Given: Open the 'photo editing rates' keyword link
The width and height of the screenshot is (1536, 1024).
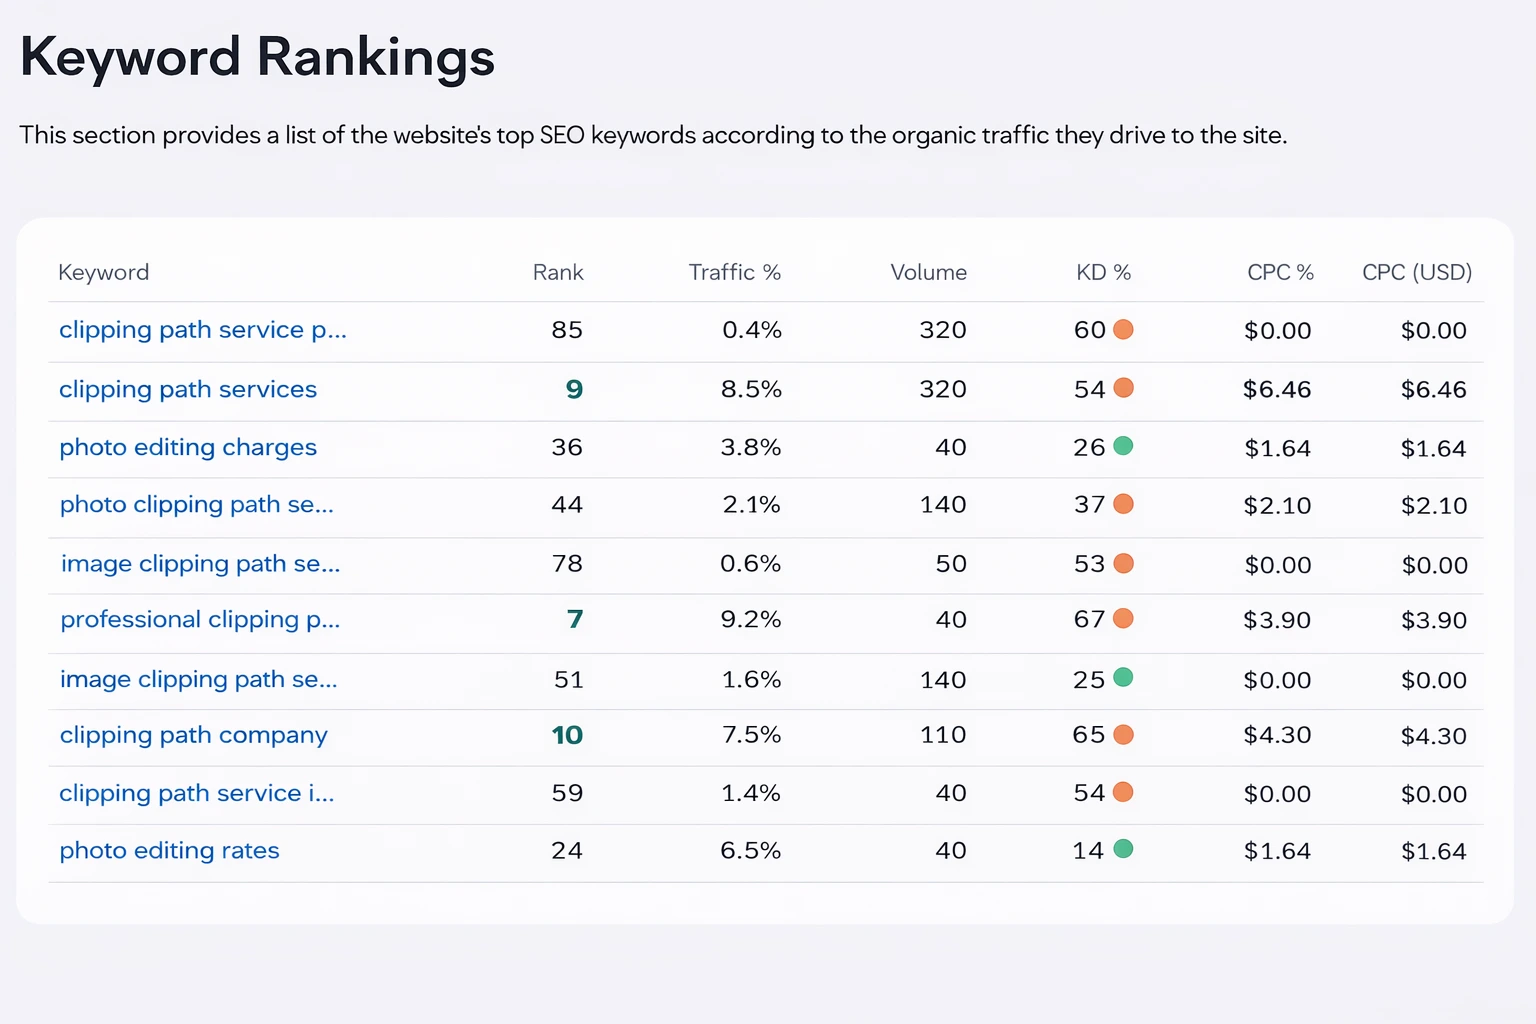Looking at the screenshot, I should [x=169, y=850].
